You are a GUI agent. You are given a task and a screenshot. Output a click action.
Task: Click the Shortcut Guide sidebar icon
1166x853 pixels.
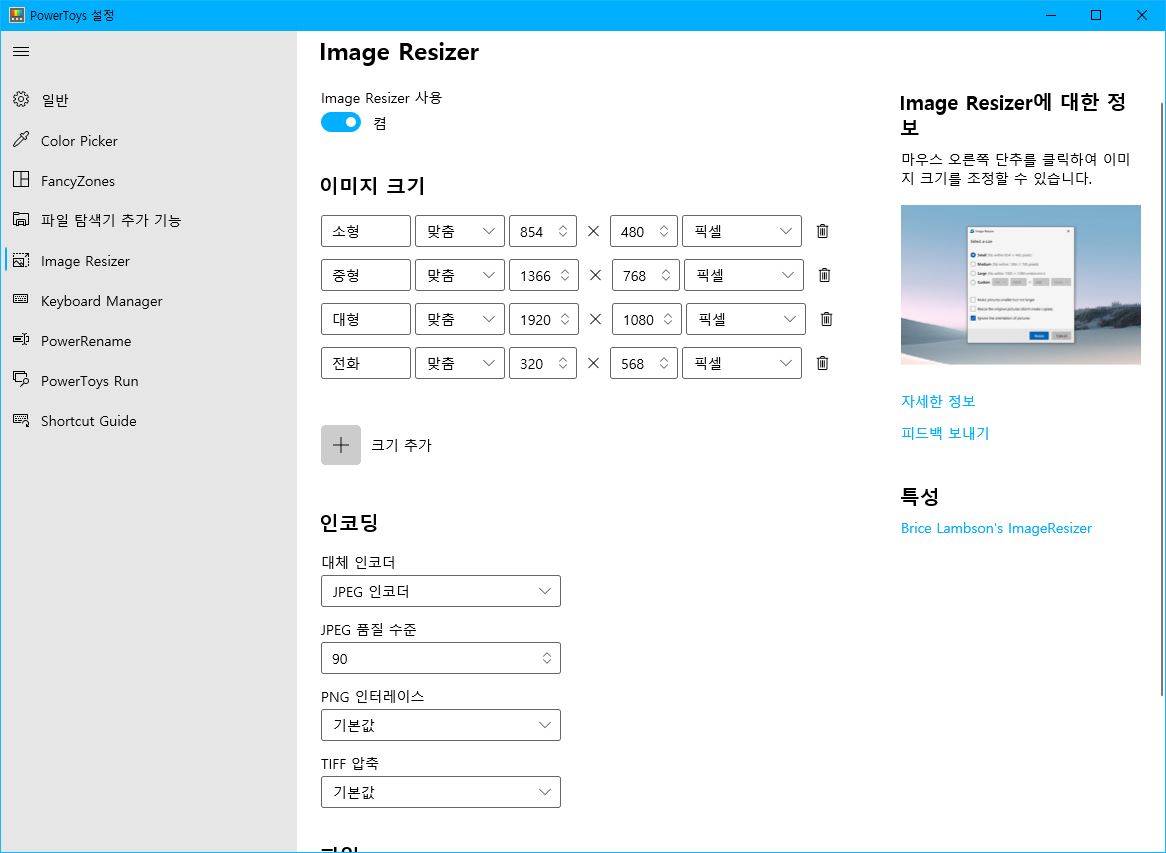point(21,420)
